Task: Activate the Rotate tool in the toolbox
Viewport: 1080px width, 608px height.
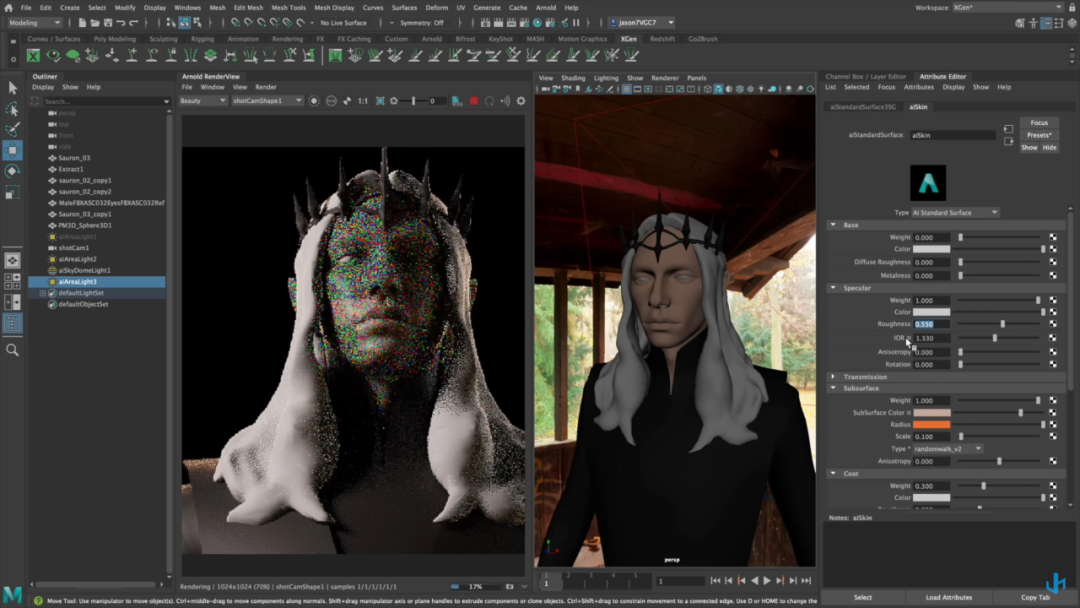Action: pyautogui.click(x=12, y=171)
